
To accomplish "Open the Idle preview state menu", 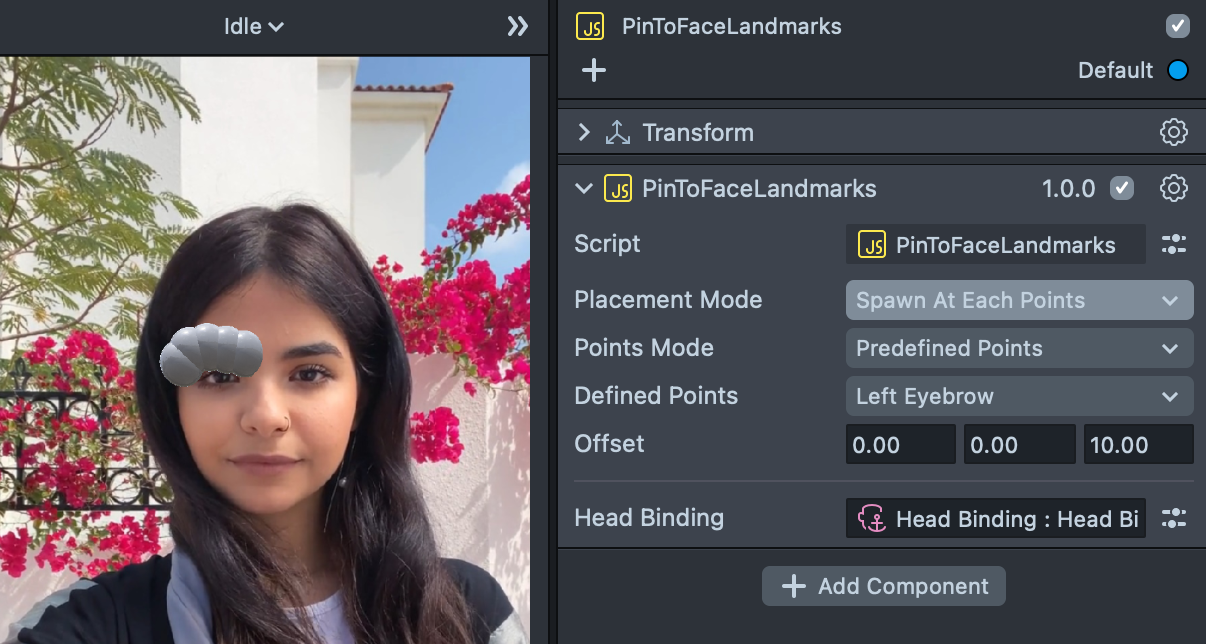I will (x=253, y=27).
